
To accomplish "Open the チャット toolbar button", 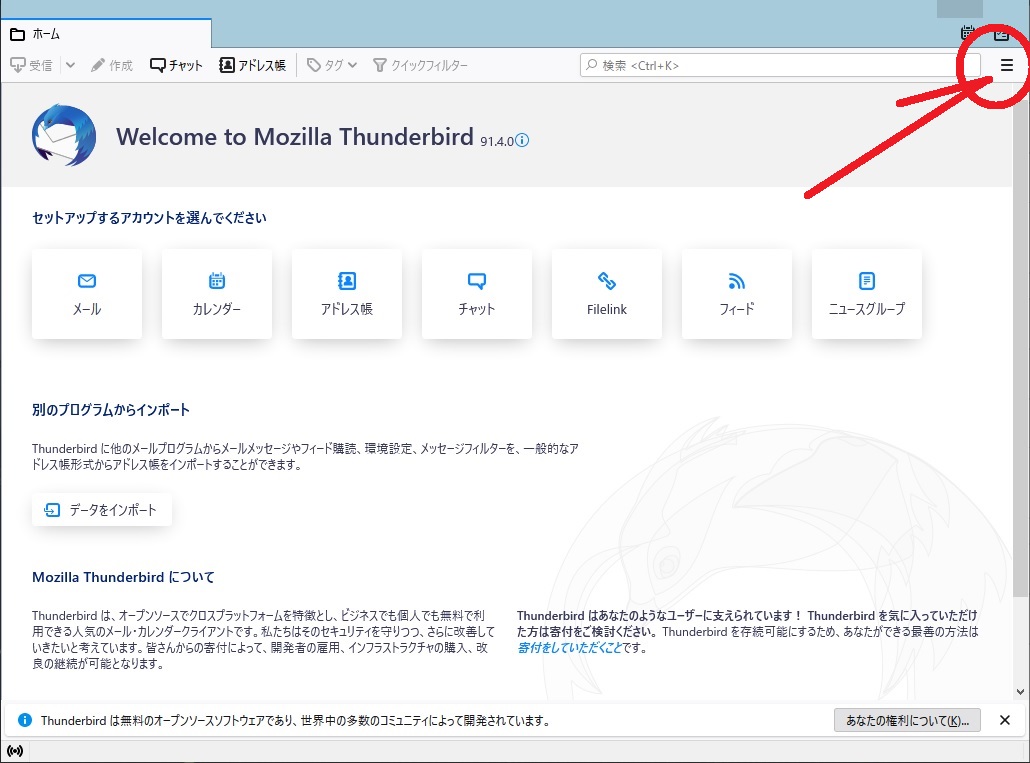I will point(177,65).
